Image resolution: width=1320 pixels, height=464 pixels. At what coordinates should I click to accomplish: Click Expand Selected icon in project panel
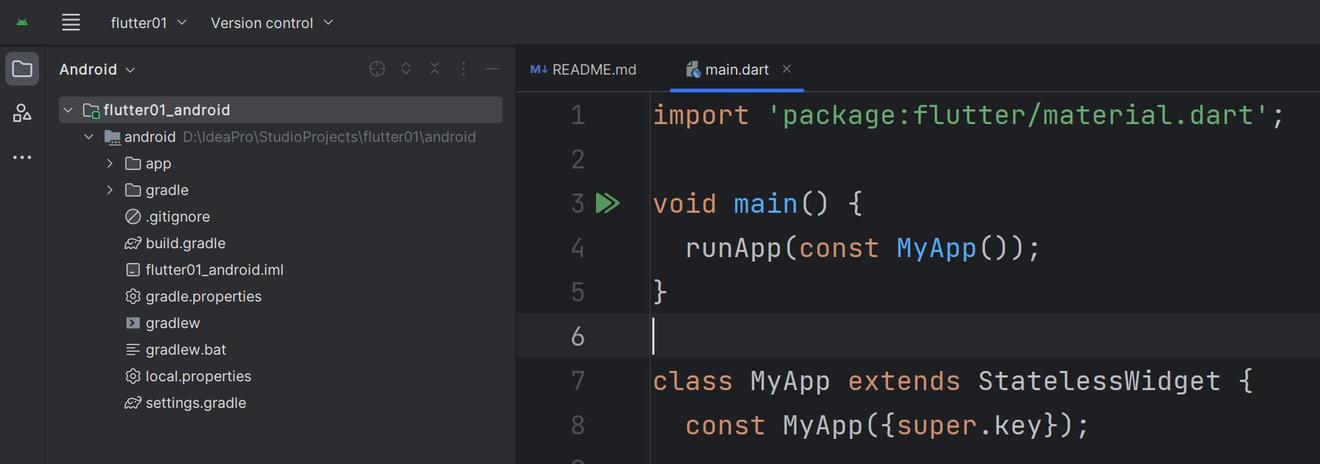point(406,69)
